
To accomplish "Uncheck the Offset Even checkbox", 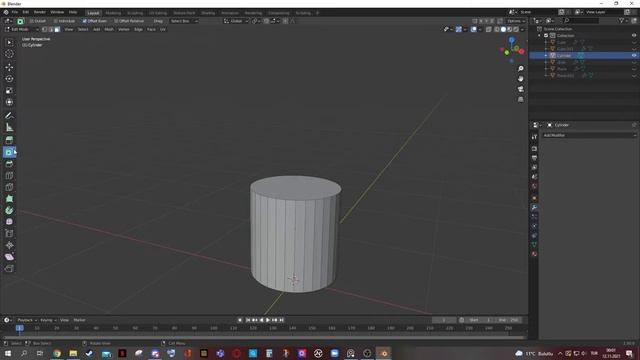I will click(84, 21).
